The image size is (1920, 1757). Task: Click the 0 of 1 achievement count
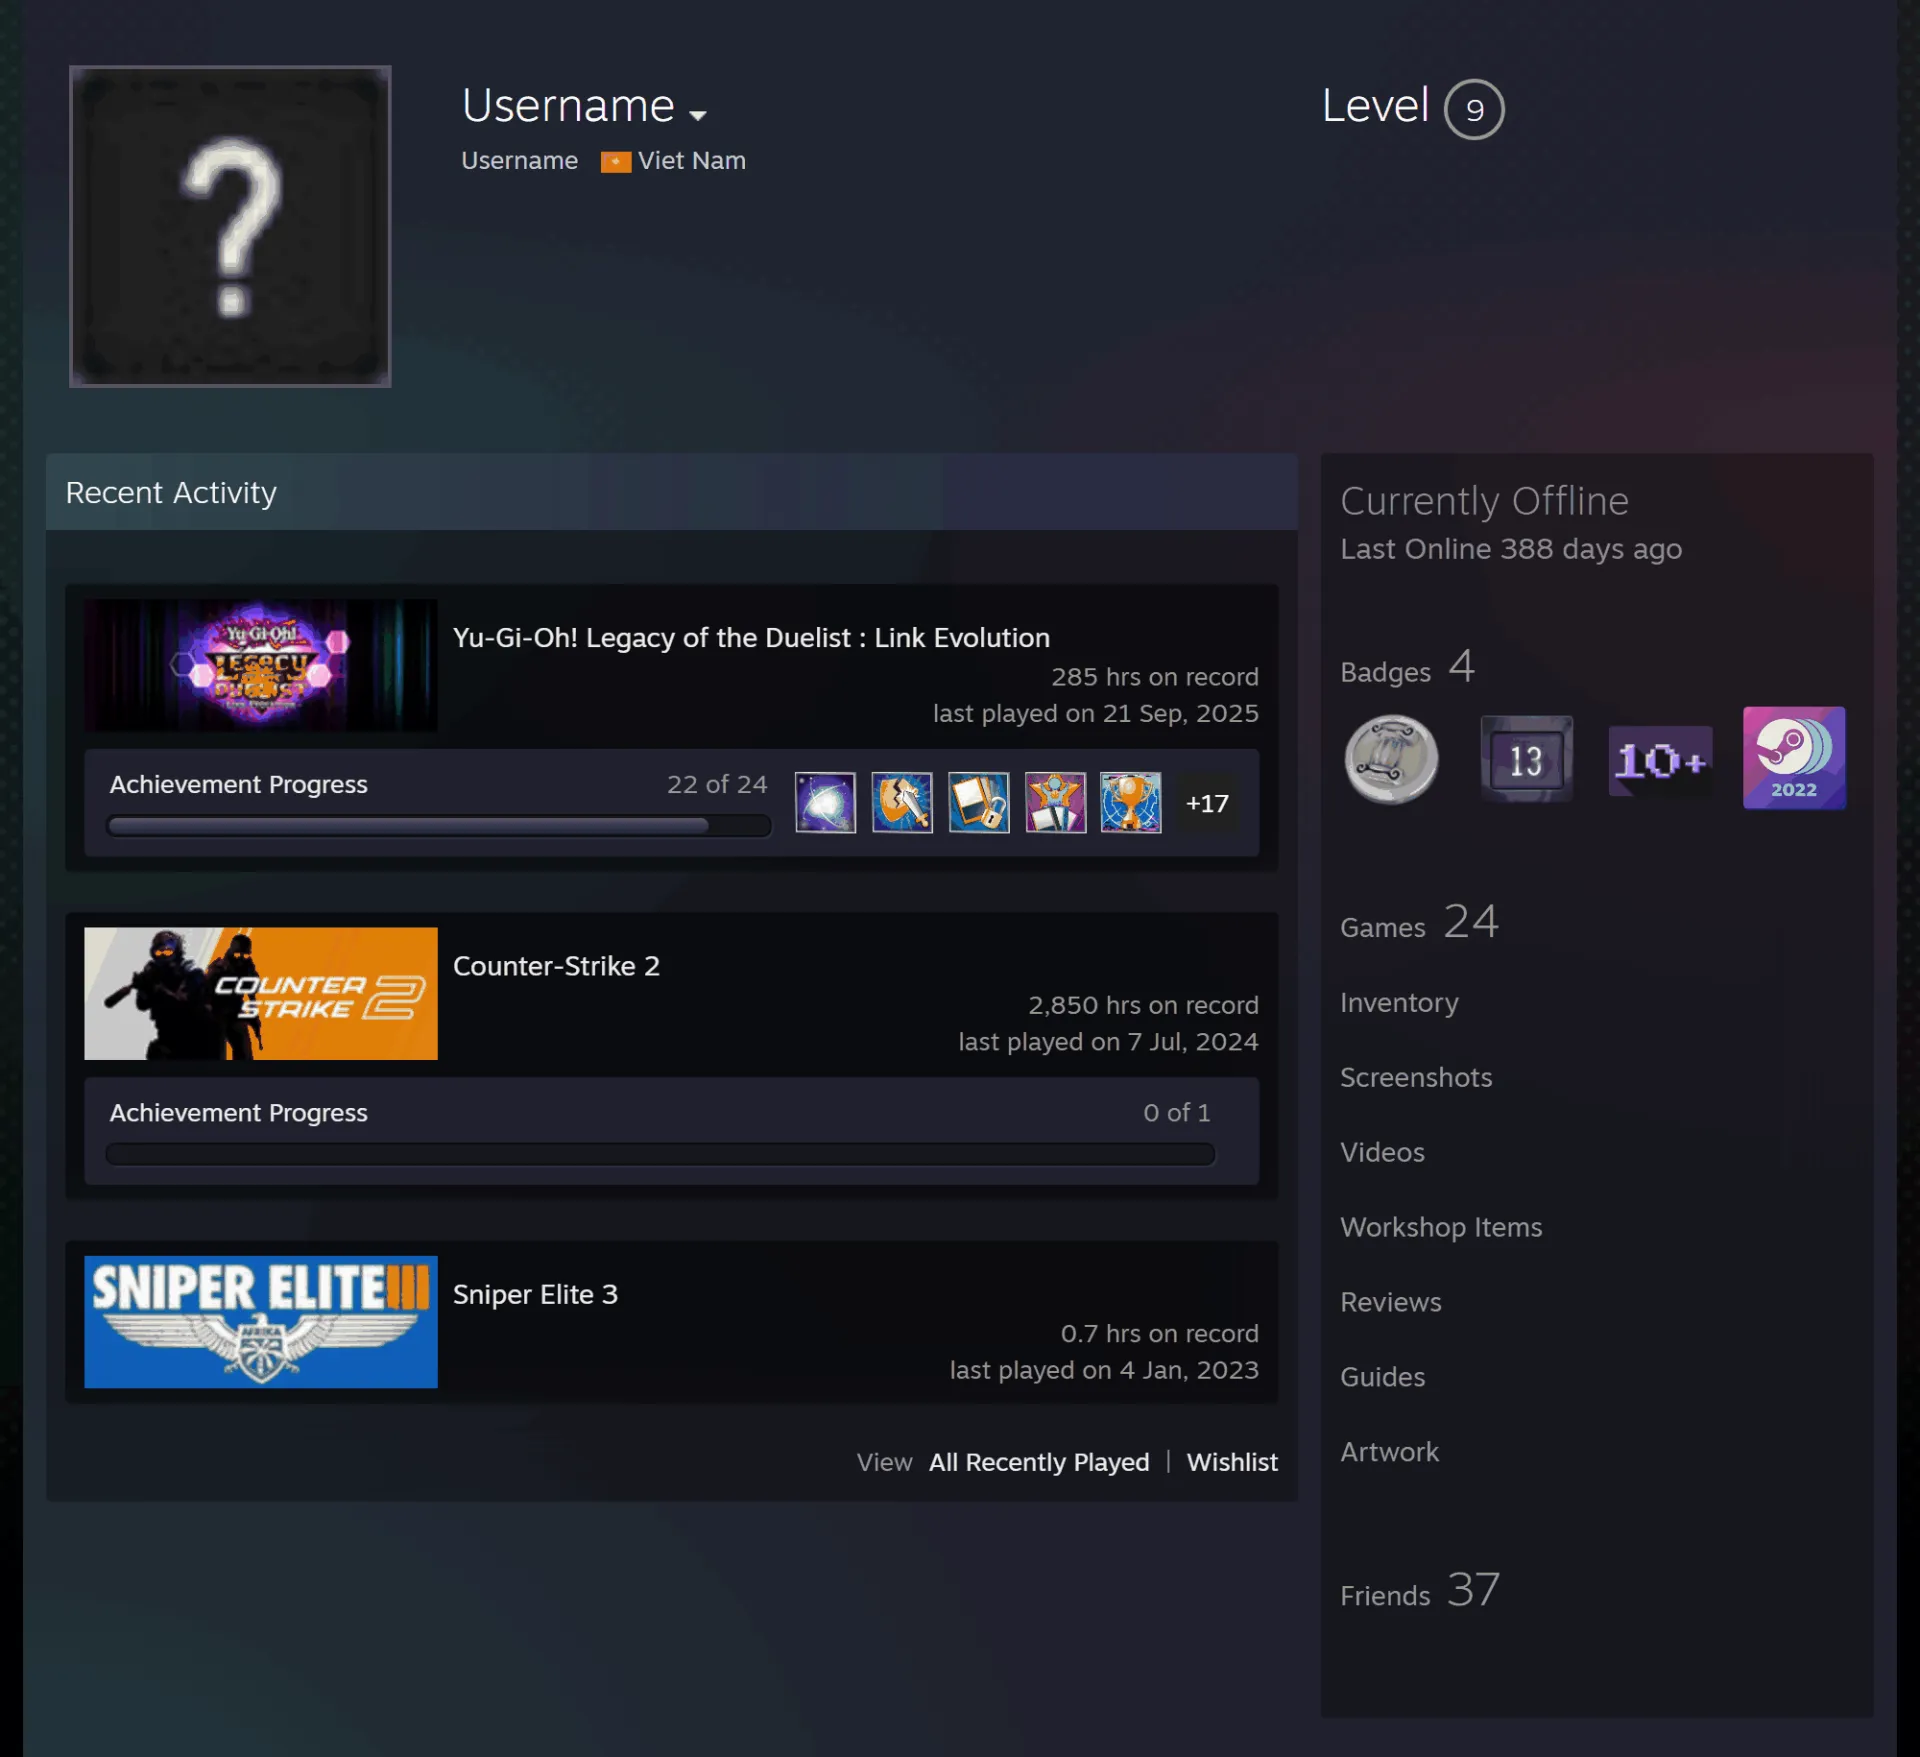1177,1112
